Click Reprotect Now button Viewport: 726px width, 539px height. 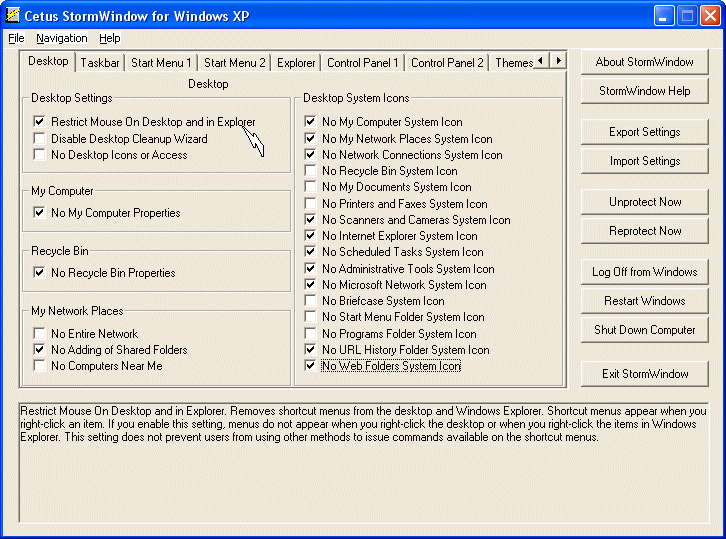click(645, 231)
